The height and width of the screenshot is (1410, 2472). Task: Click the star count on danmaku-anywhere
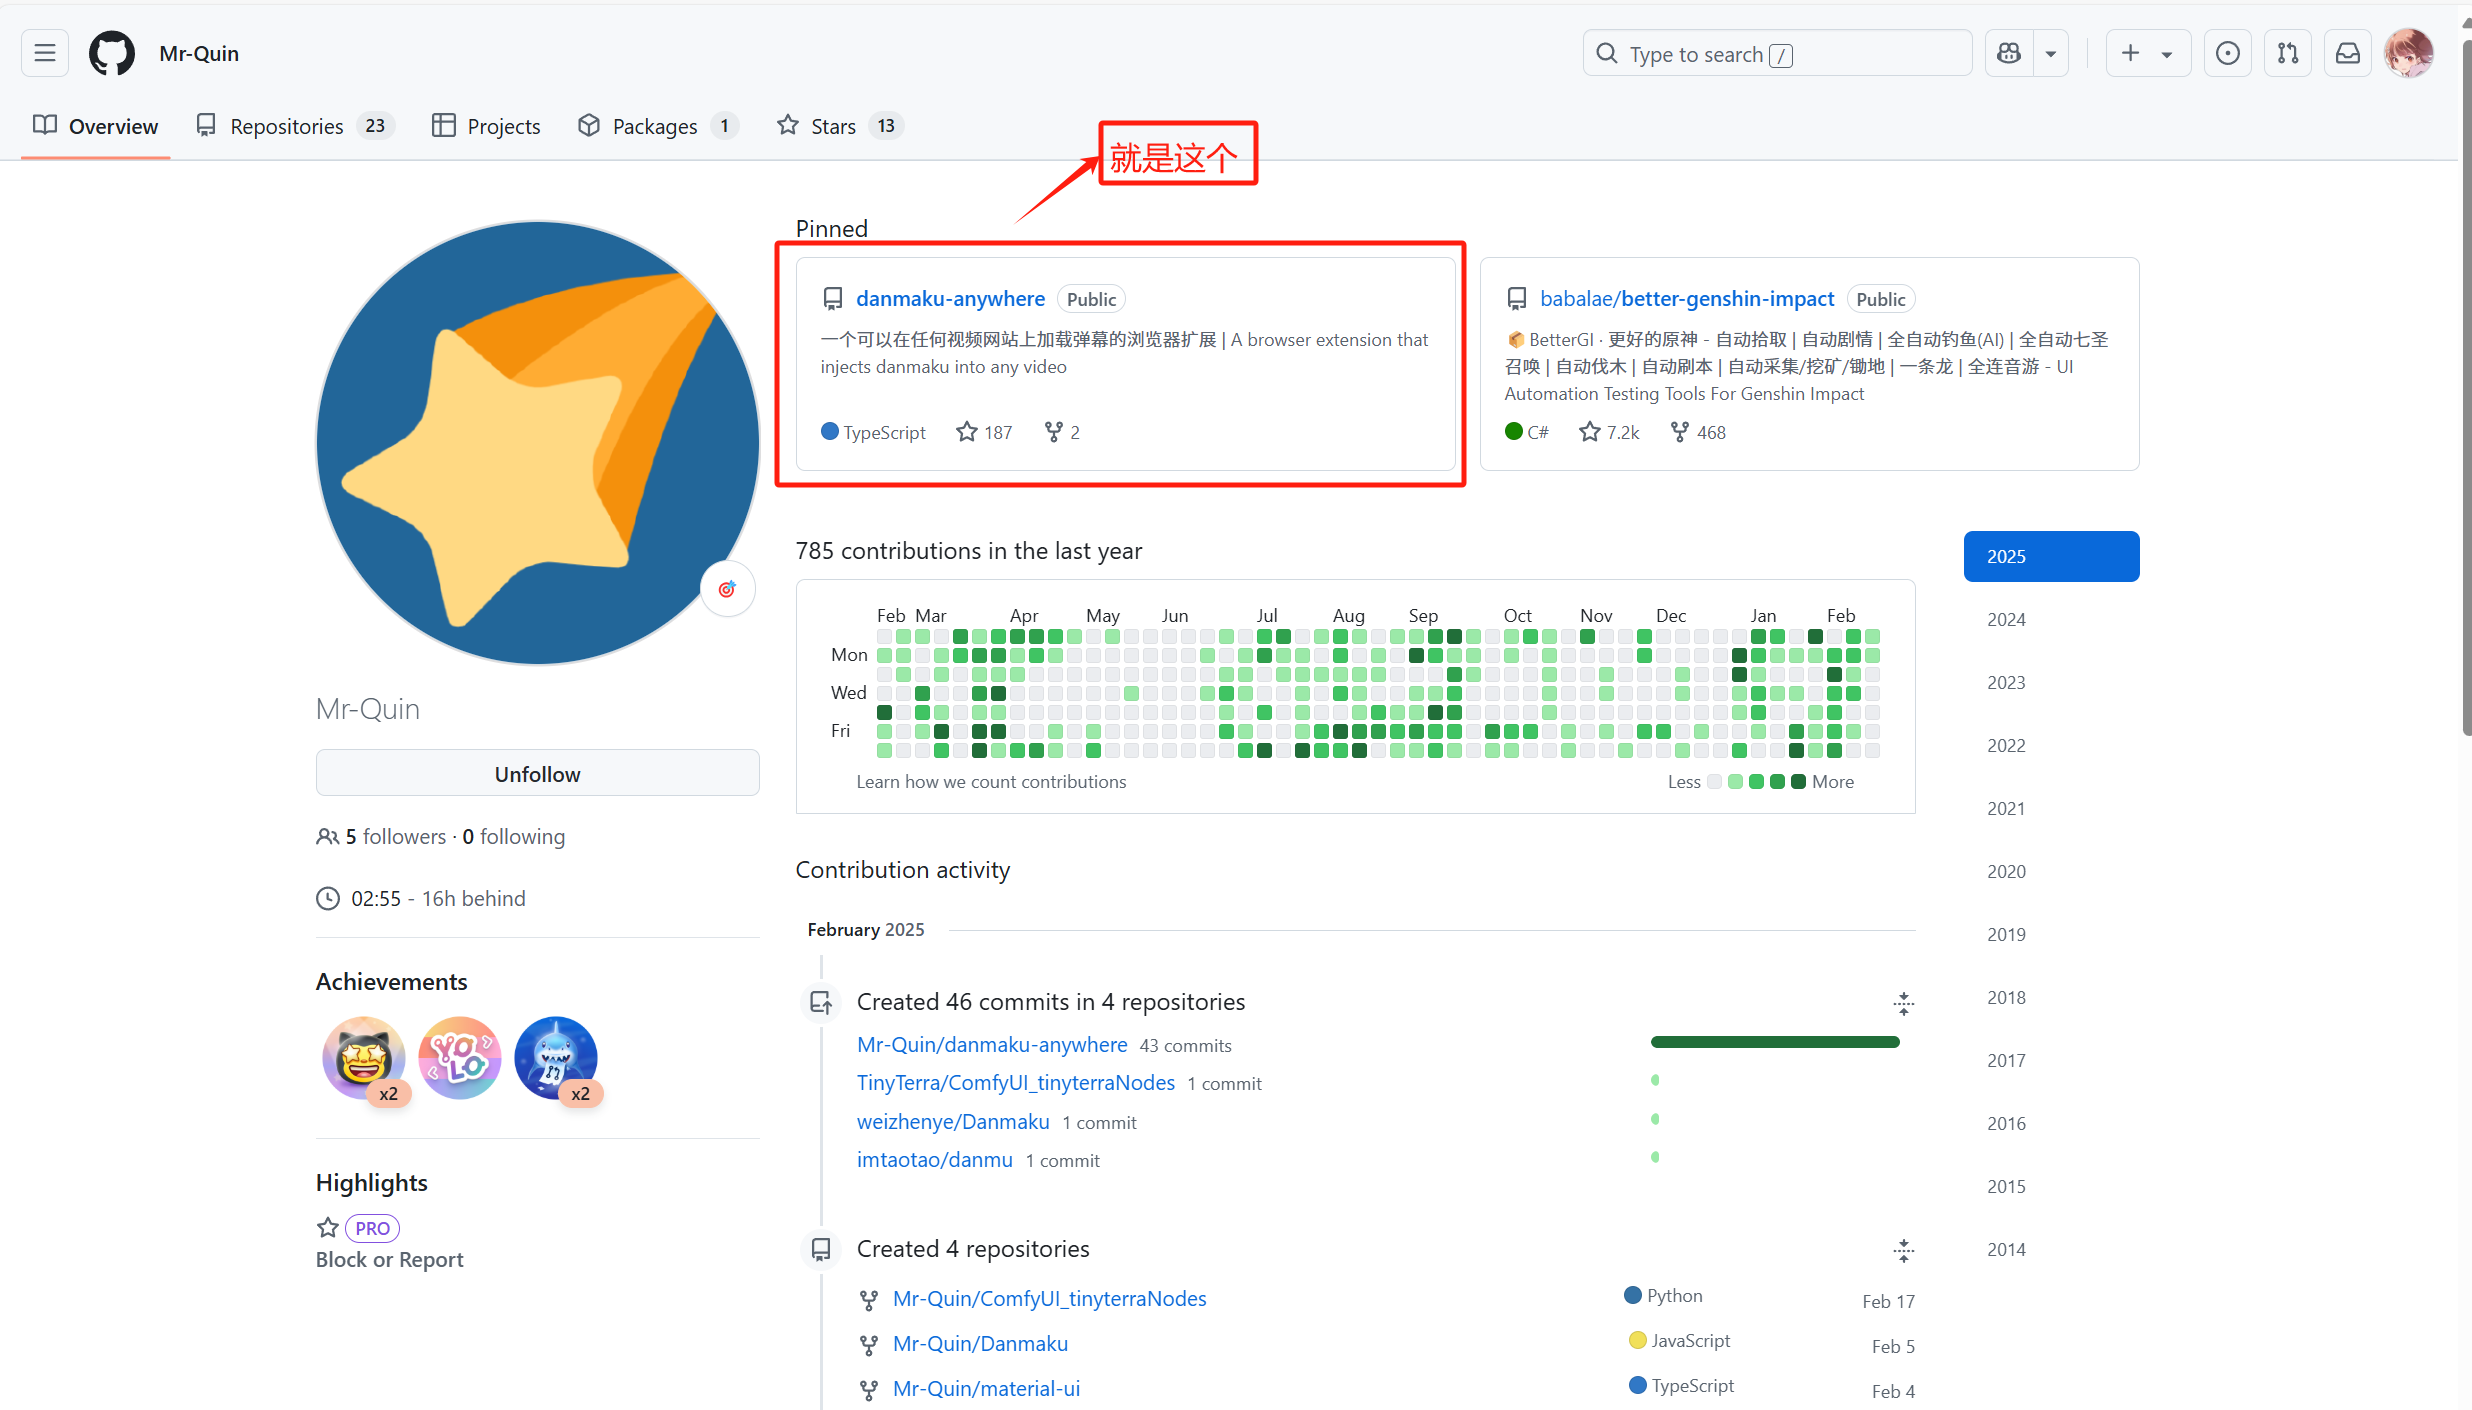(x=985, y=432)
